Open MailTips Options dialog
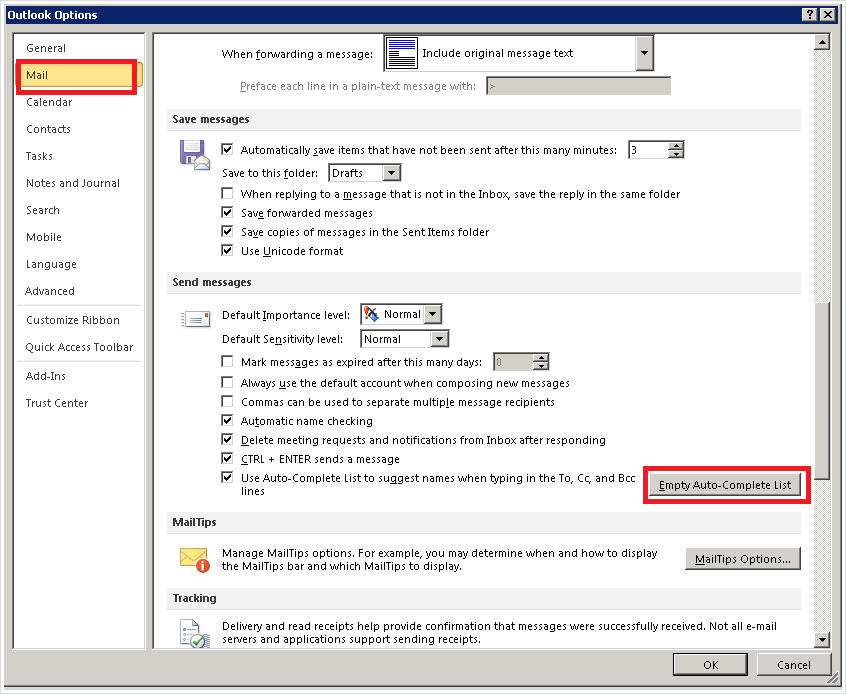The image size is (846, 694). 743,559
